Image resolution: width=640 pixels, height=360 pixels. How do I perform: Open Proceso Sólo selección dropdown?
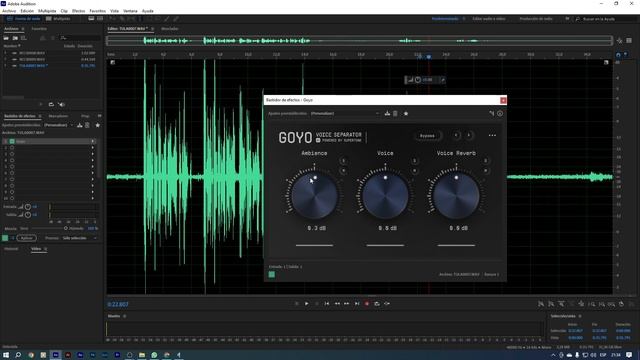coord(80,238)
